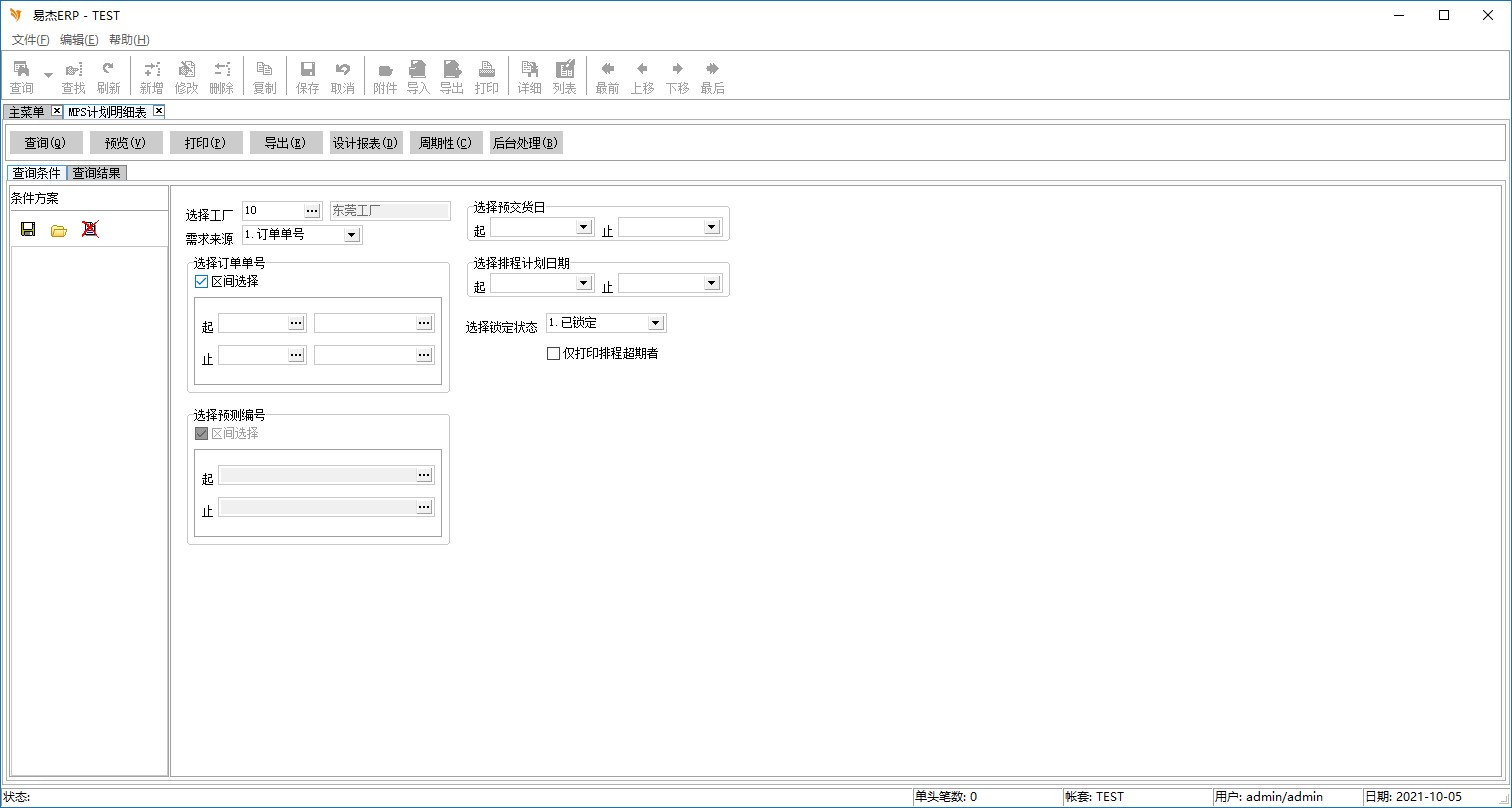Close the MPS计划明细表 tab
This screenshot has height=808, width=1512.
[x=158, y=111]
